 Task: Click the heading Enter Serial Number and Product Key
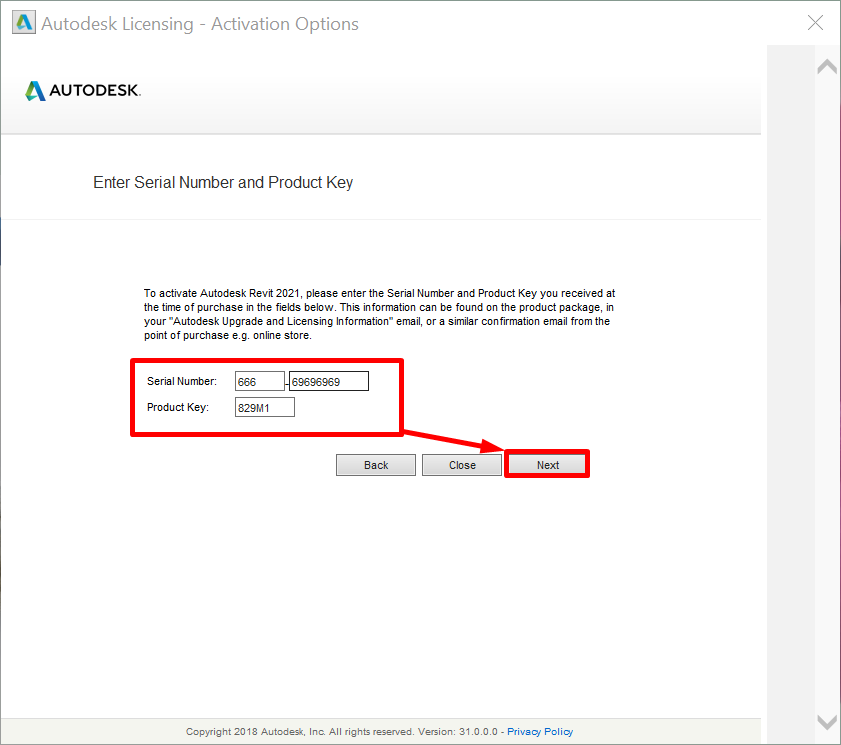pos(223,182)
